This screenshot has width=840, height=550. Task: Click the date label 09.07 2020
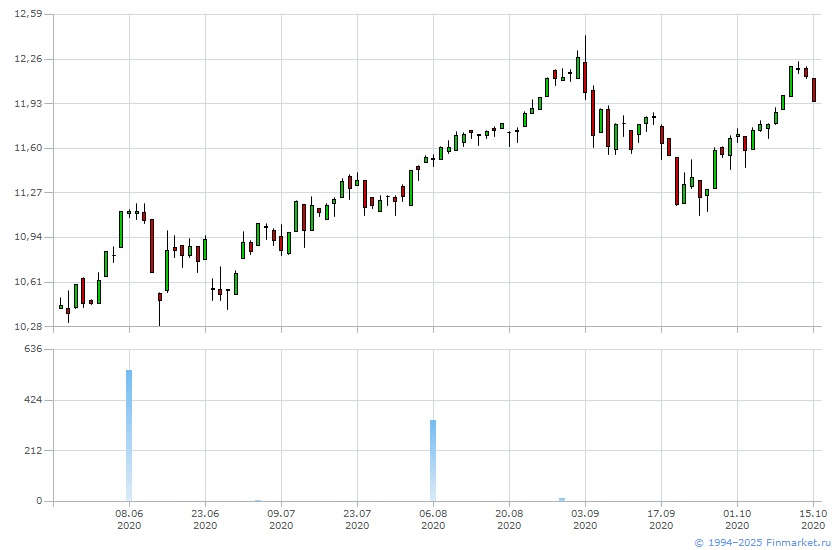click(x=281, y=519)
